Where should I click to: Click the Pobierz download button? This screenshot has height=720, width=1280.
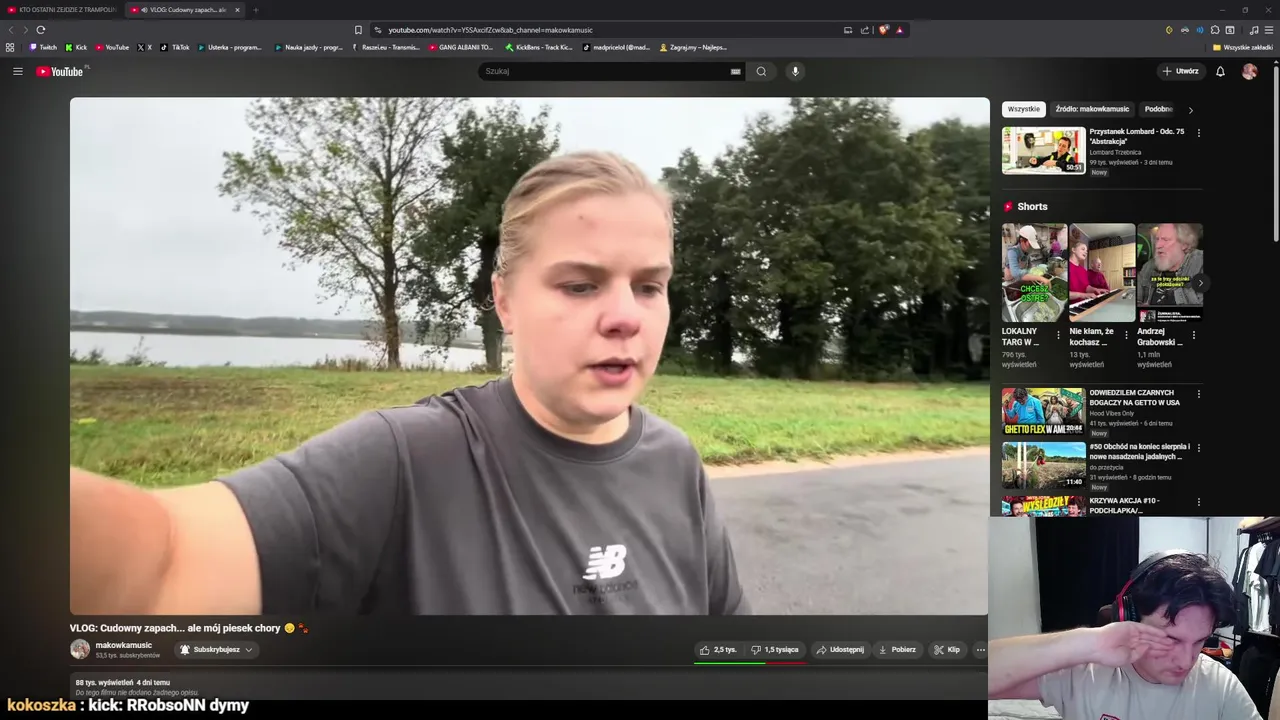(x=897, y=650)
